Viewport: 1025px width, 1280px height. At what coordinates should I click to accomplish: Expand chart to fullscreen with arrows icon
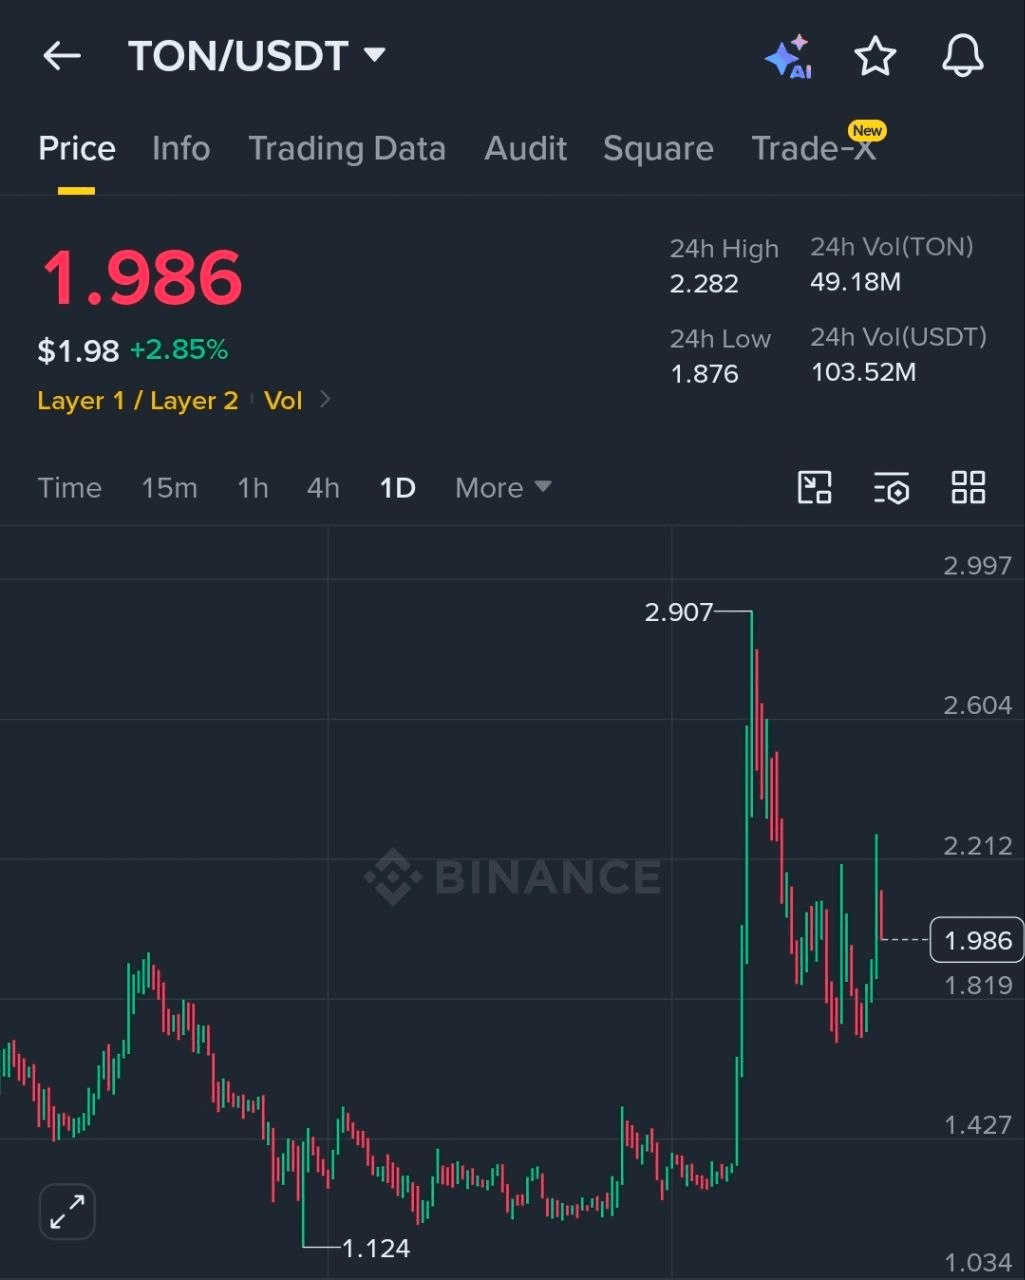coord(67,1212)
